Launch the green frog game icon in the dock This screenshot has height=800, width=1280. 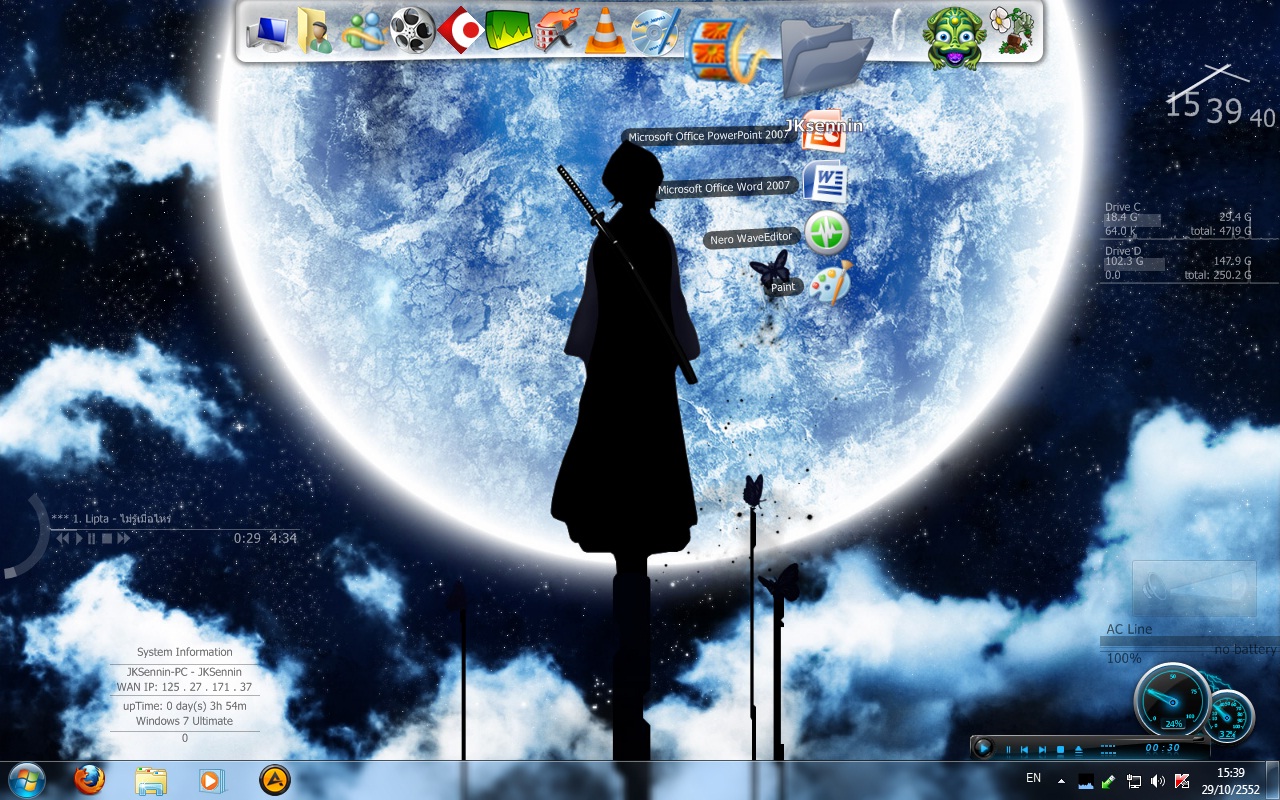[x=953, y=38]
